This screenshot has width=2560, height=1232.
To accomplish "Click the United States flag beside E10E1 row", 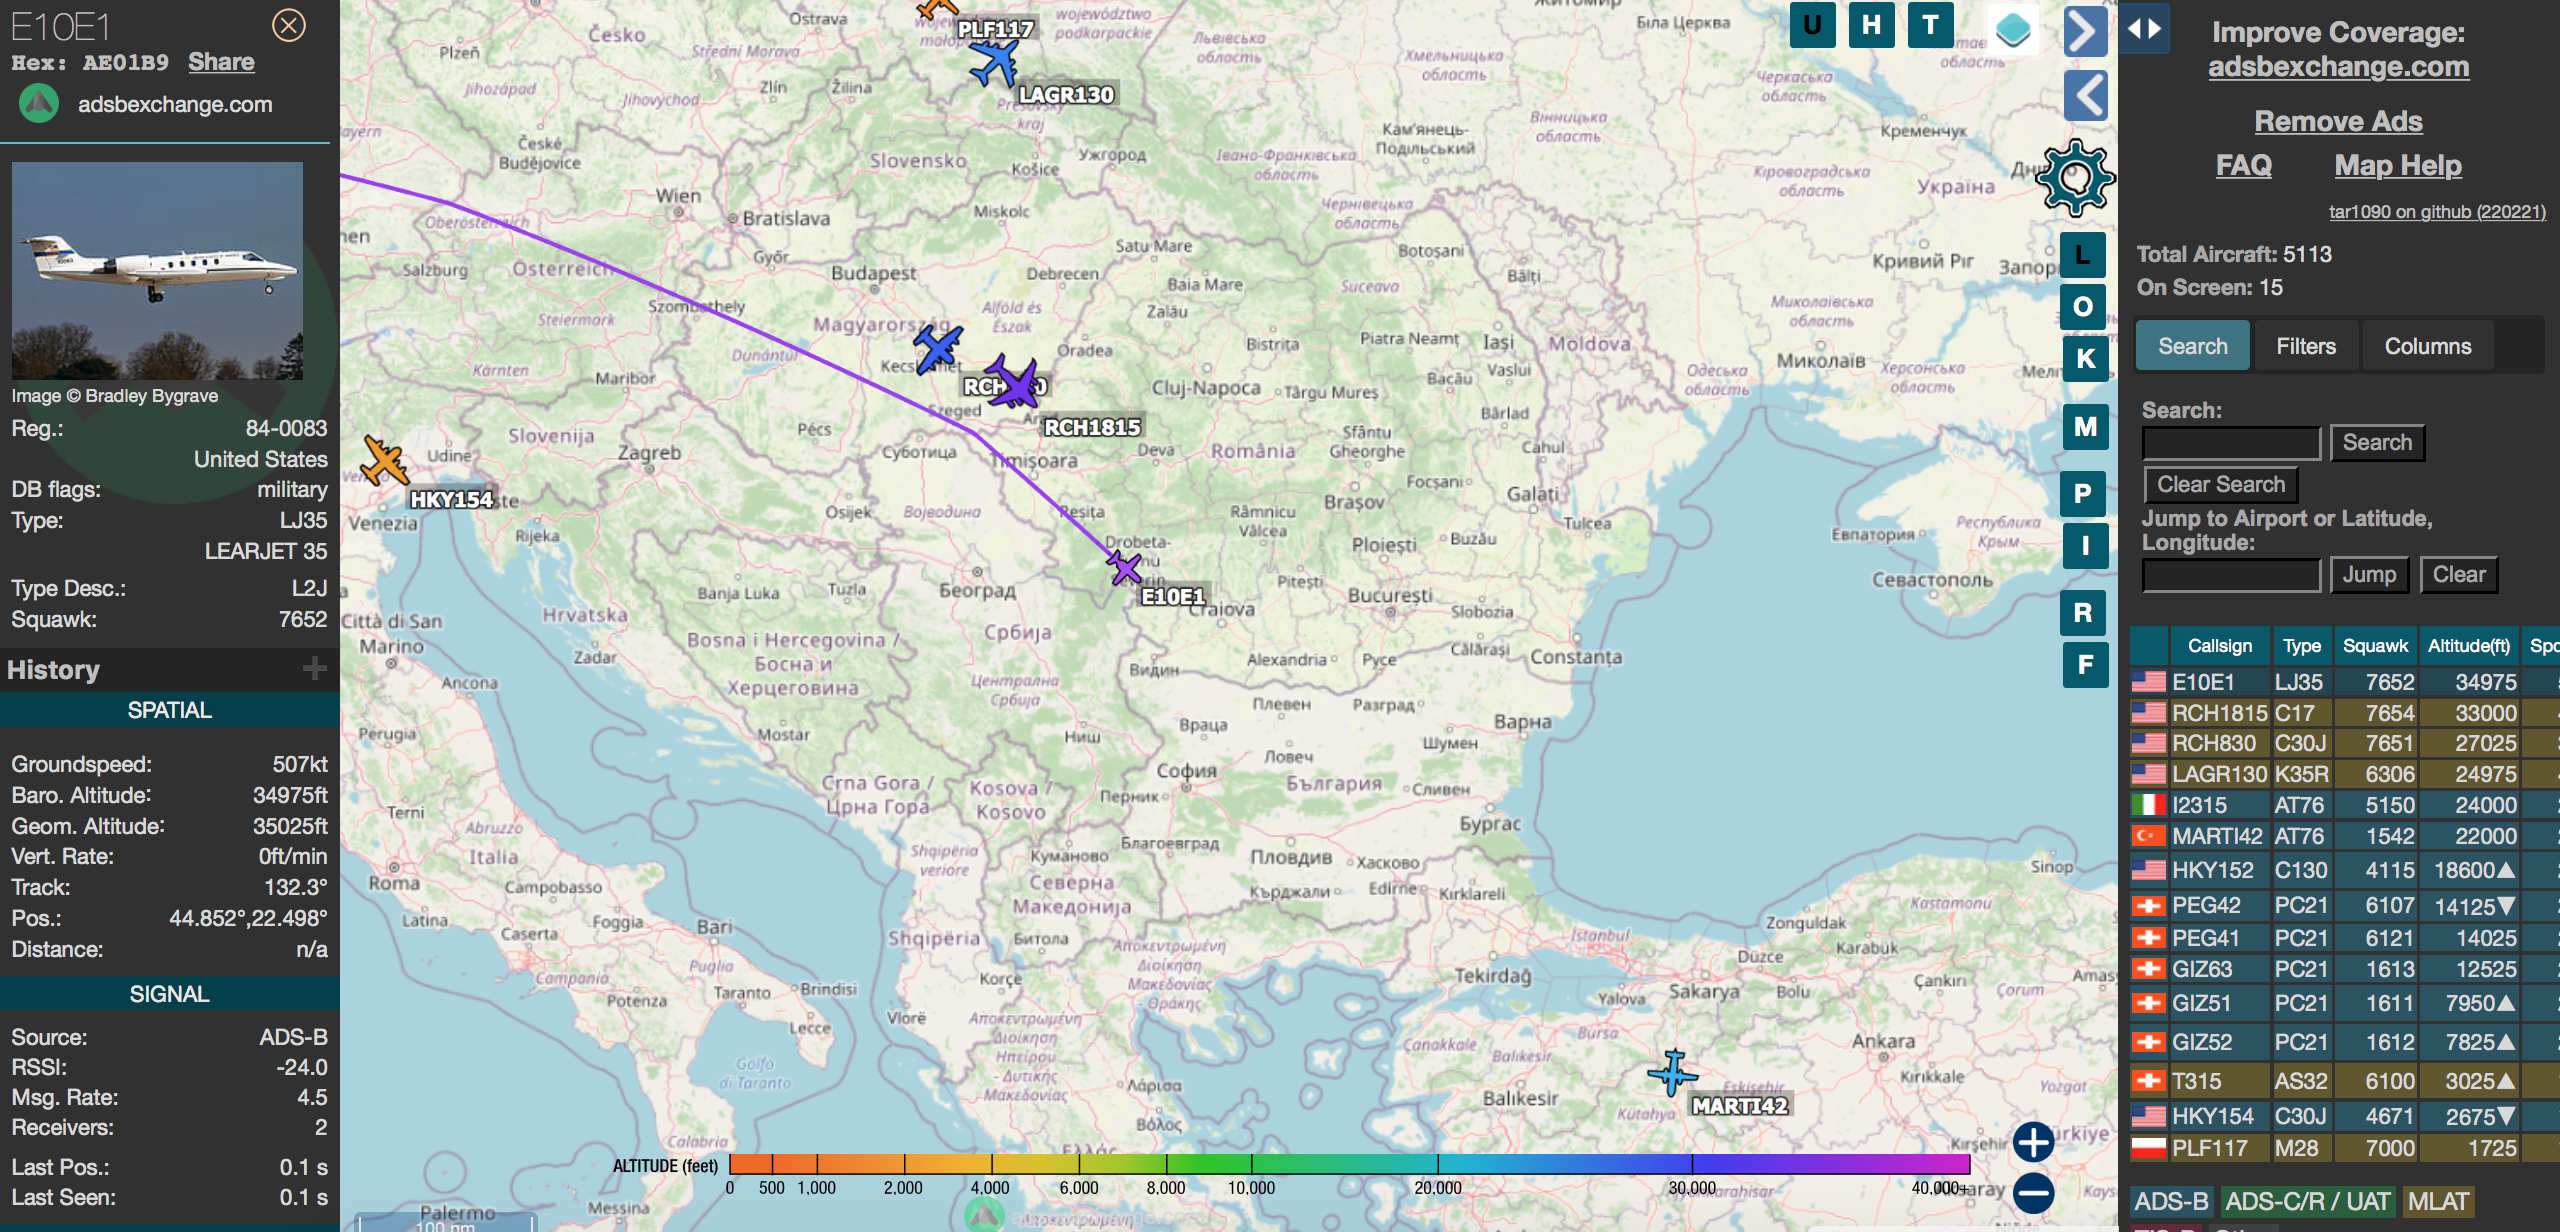I will tap(2148, 682).
